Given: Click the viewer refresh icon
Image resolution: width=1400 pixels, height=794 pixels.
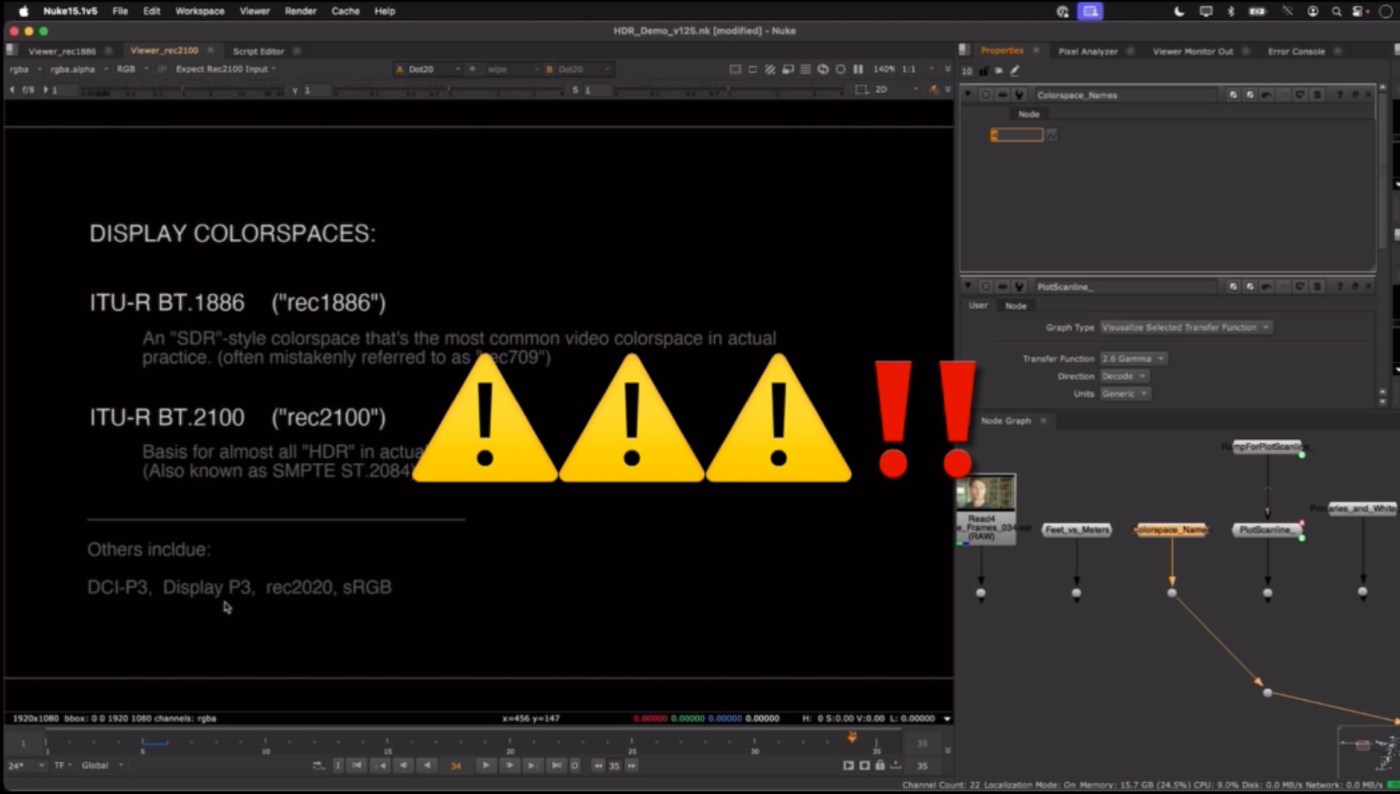Looking at the screenshot, I should click(823, 69).
